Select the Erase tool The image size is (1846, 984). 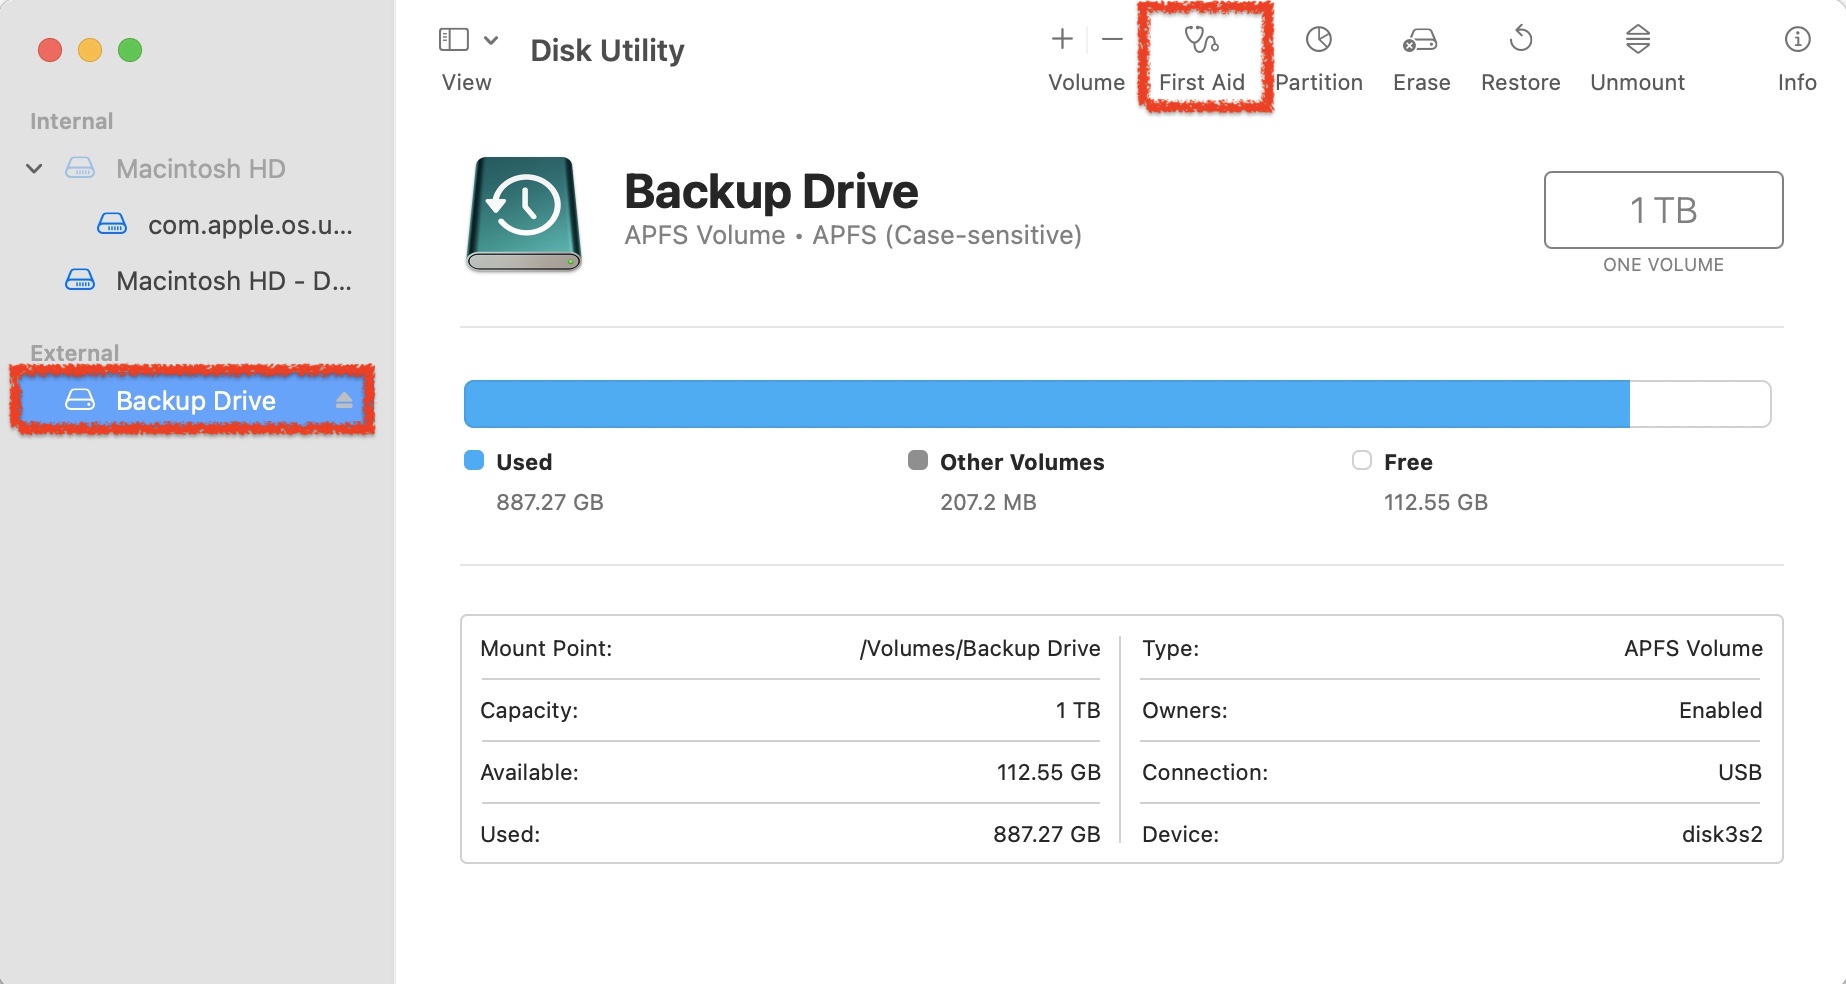(1420, 55)
